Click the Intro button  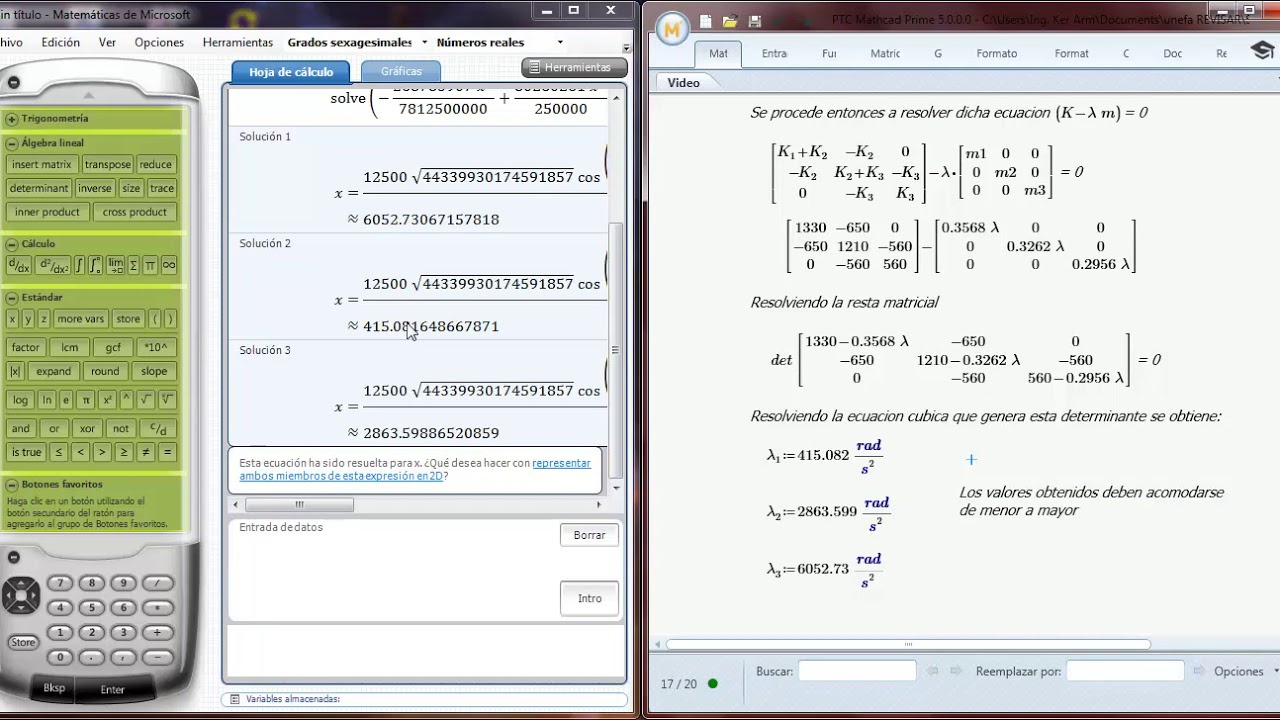tap(589, 598)
